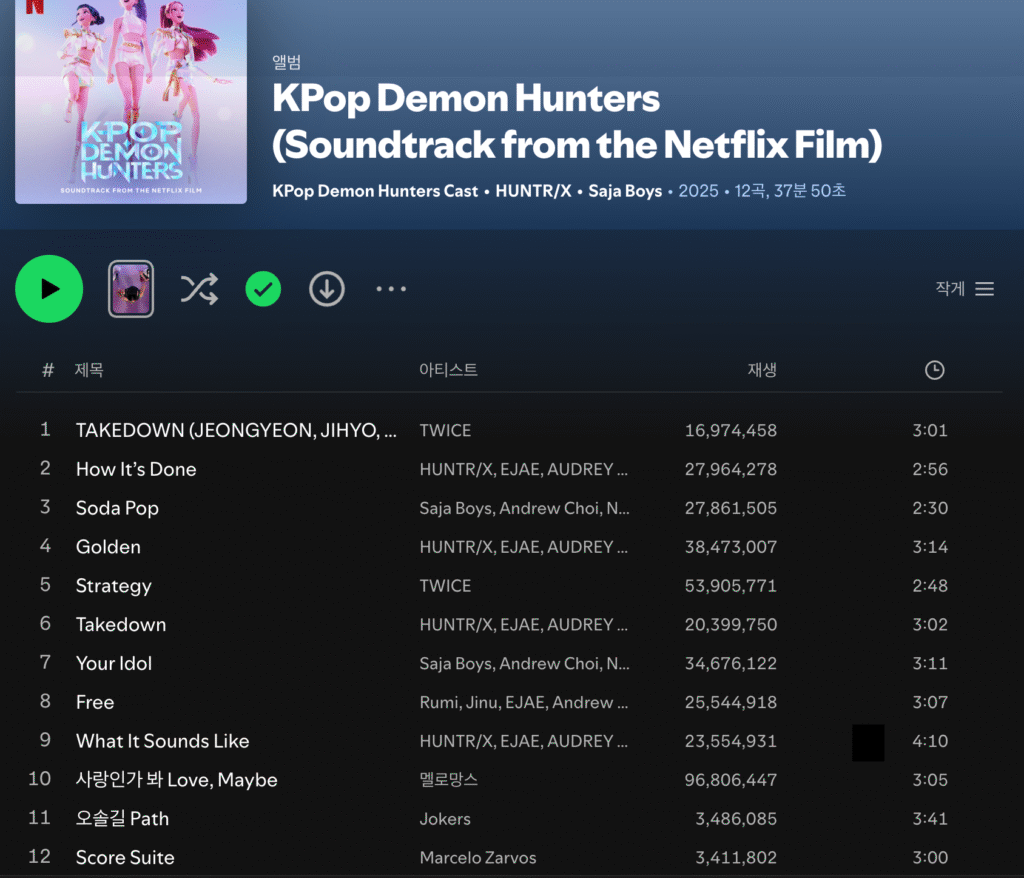1024x878 pixels.
Task: Open HUNTR/X artists on How It's Done row
Action: point(523,469)
